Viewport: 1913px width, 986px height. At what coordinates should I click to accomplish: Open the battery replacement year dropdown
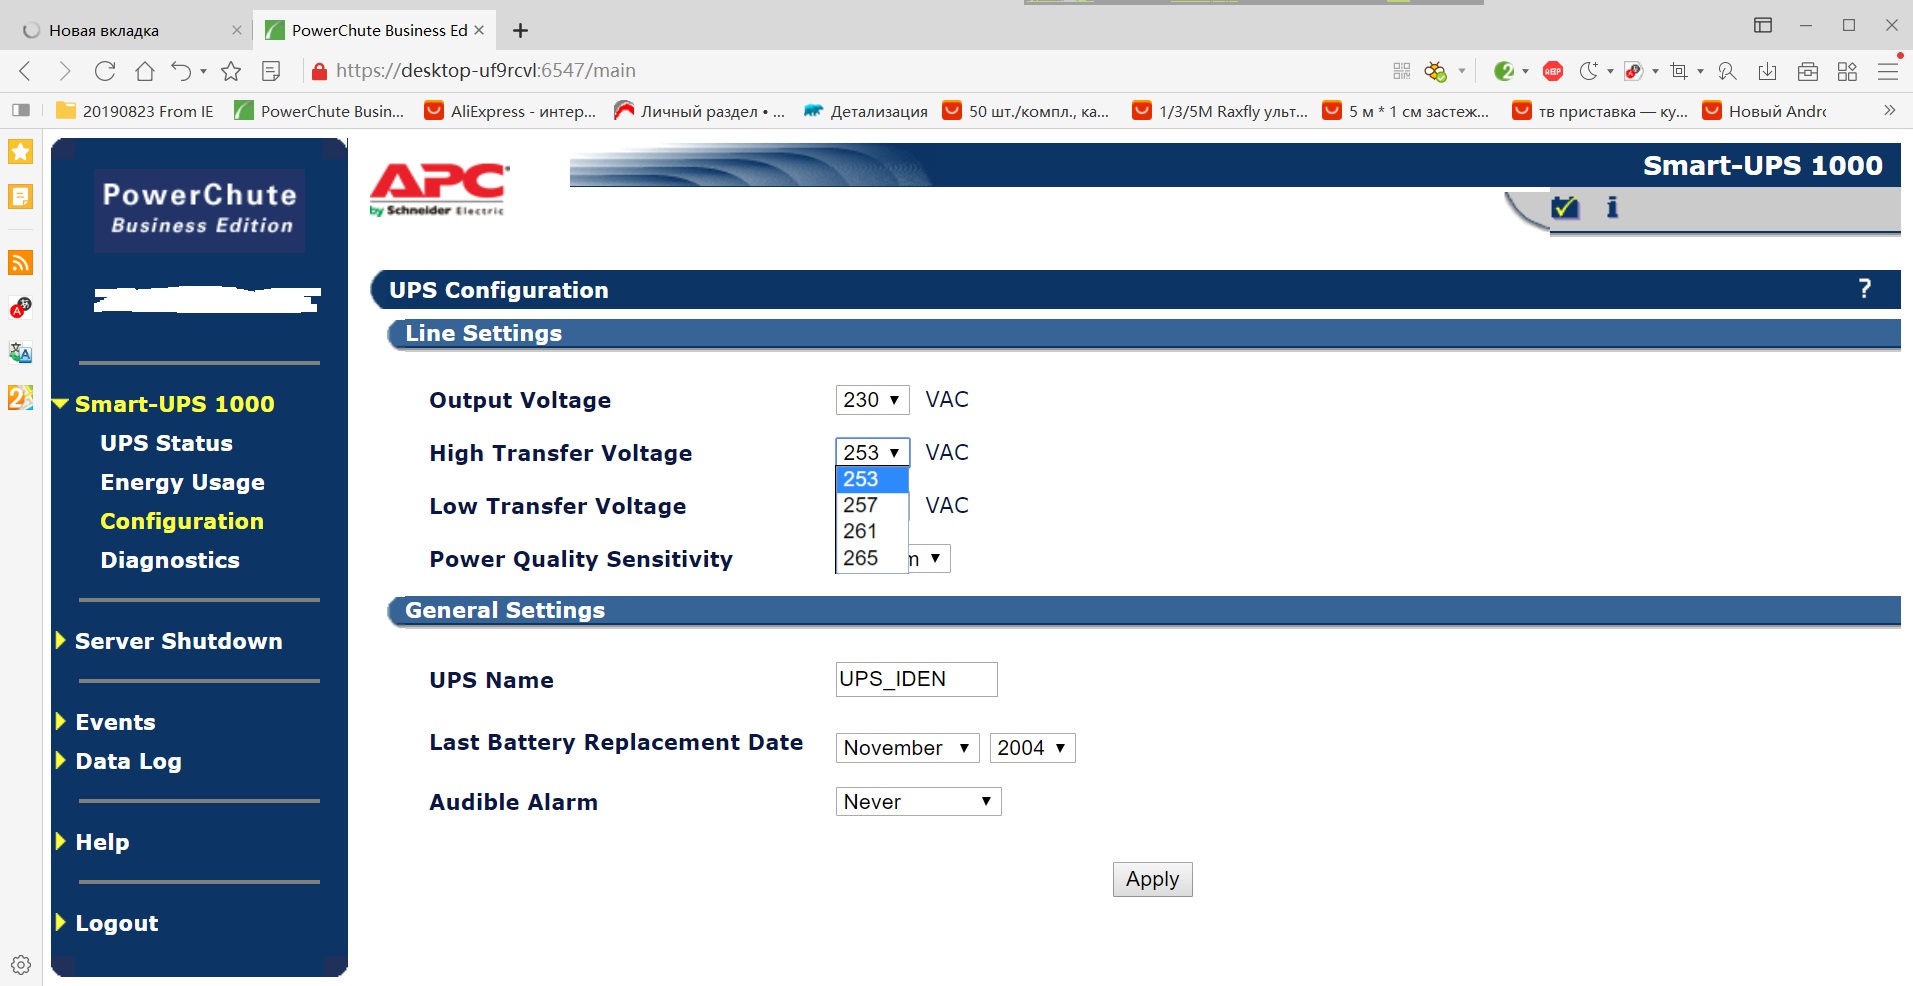pyautogui.click(x=1032, y=748)
